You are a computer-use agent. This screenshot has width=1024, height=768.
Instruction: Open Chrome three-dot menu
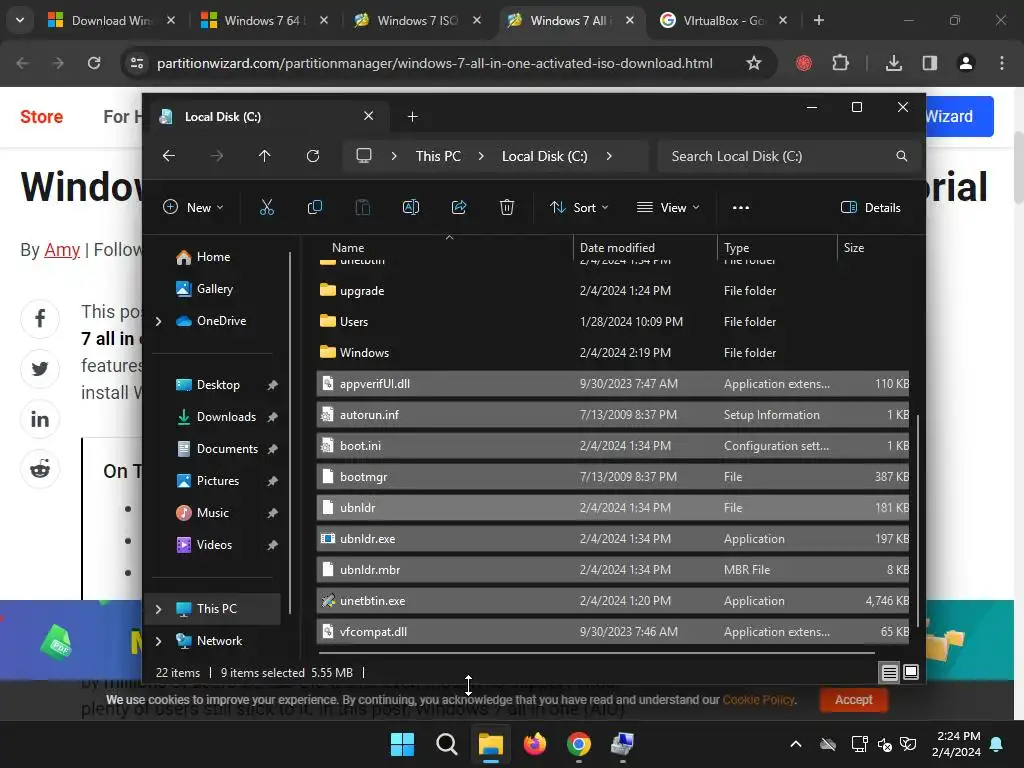pos(1002,63)
